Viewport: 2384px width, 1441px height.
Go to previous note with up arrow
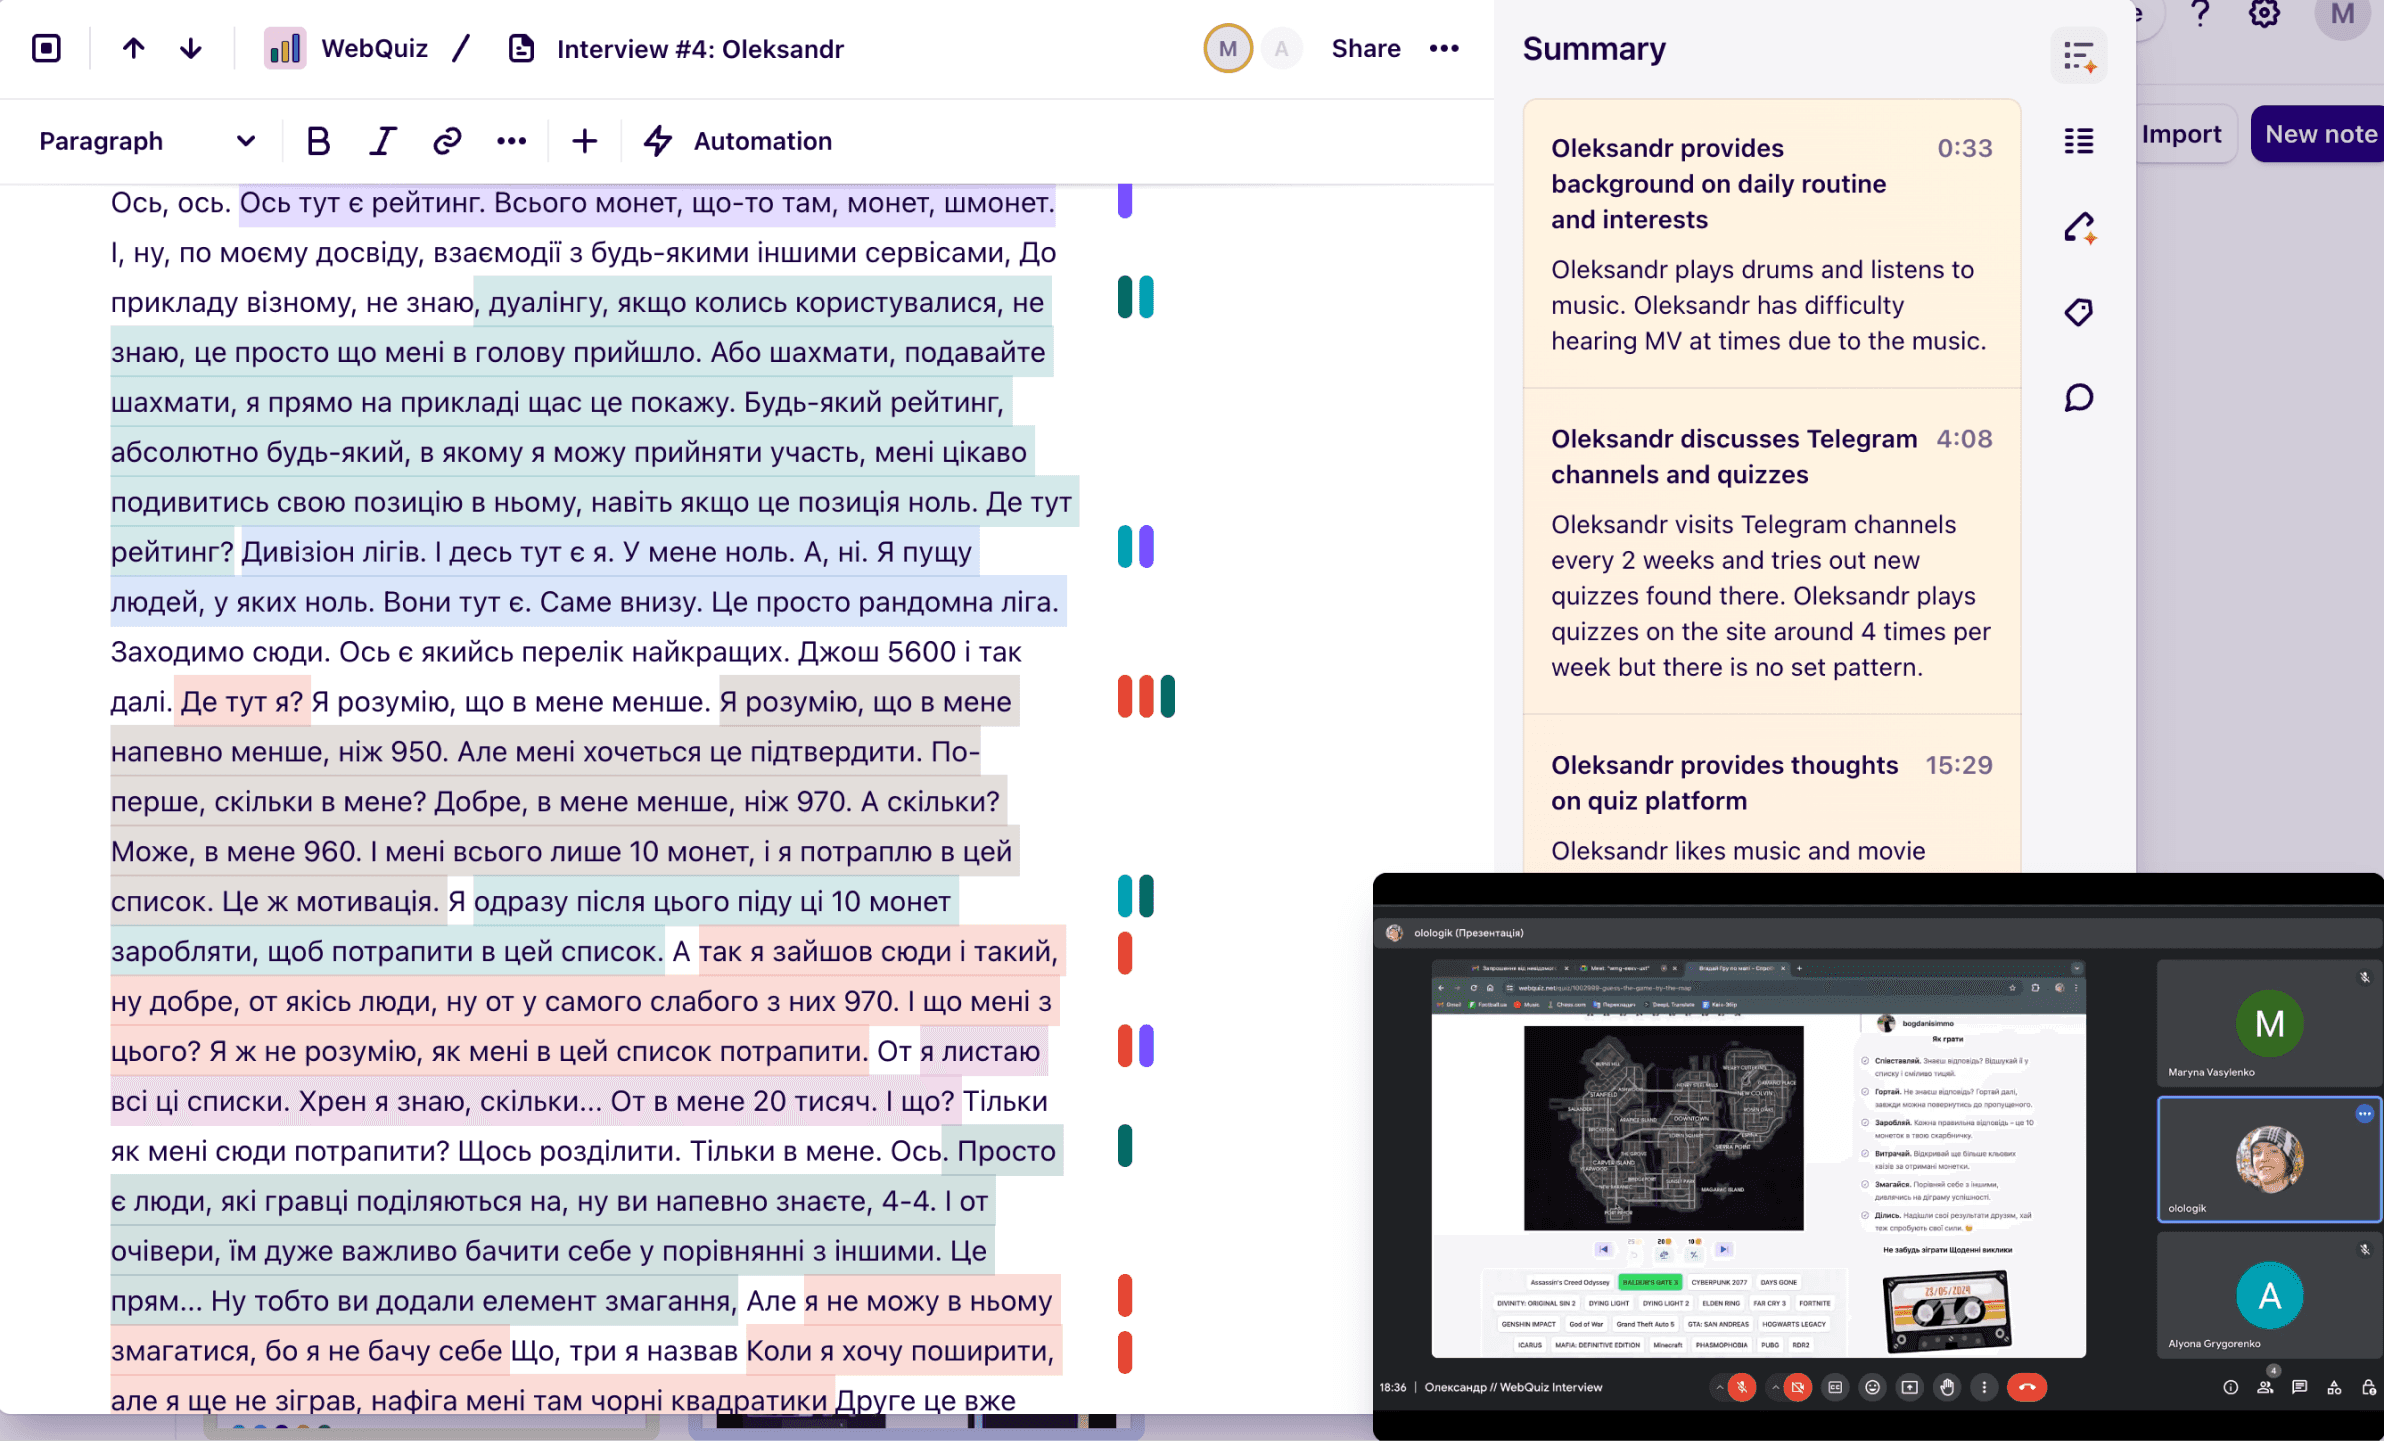[133, 48]
